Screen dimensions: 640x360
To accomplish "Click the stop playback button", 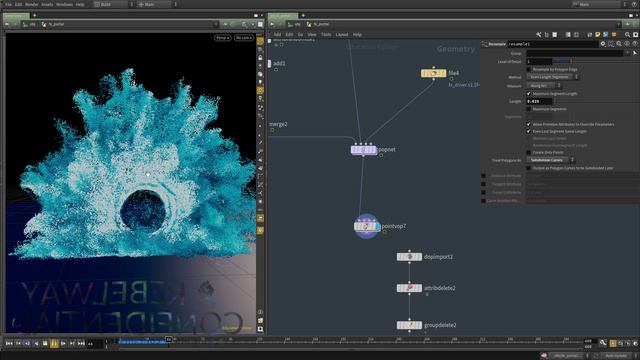I will pyautogui.click(x=45, y=344).
